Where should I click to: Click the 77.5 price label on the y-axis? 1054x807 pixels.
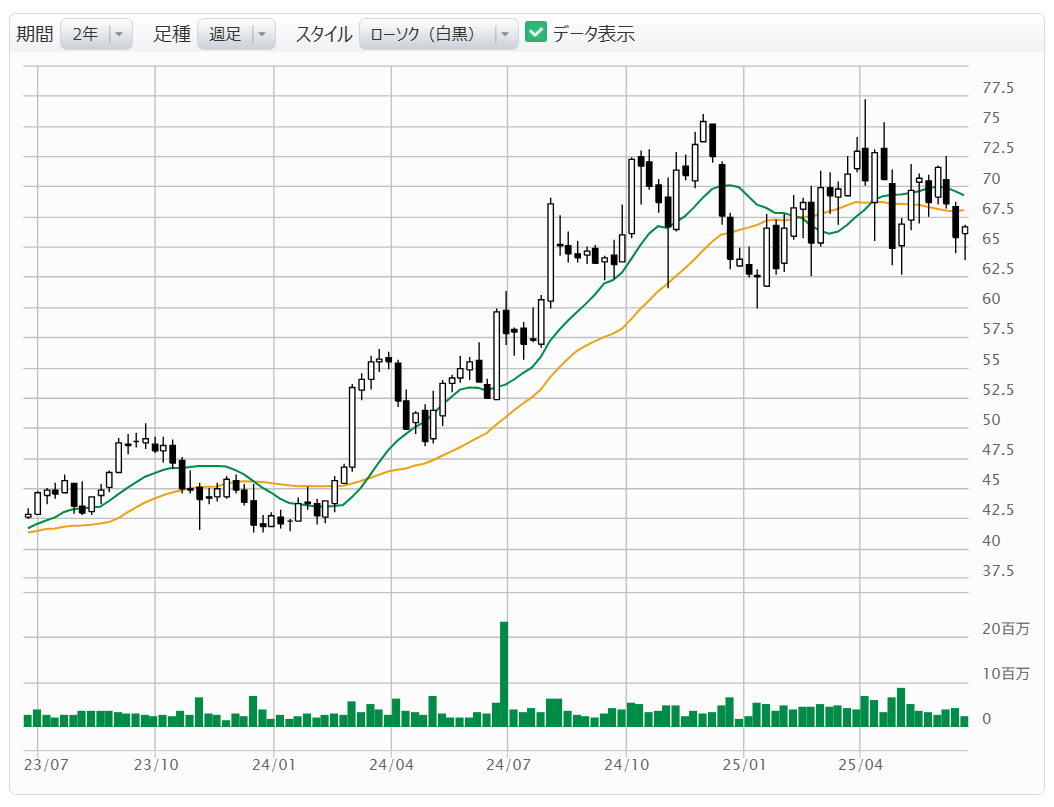click(x=998, y=88)
